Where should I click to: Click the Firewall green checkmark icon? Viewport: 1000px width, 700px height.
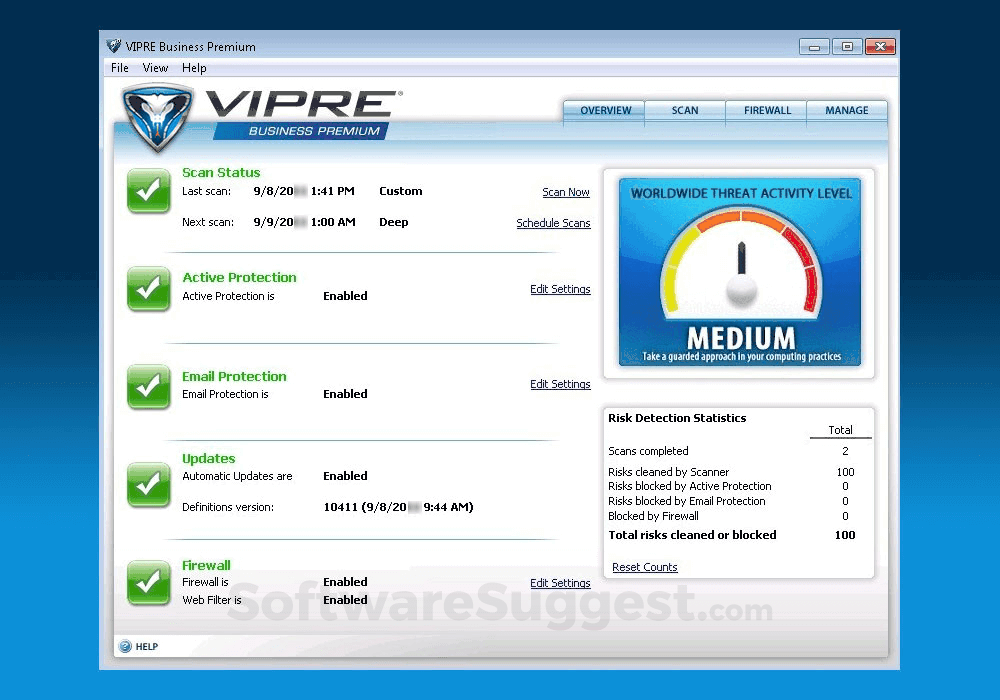[x=148, y=583]
